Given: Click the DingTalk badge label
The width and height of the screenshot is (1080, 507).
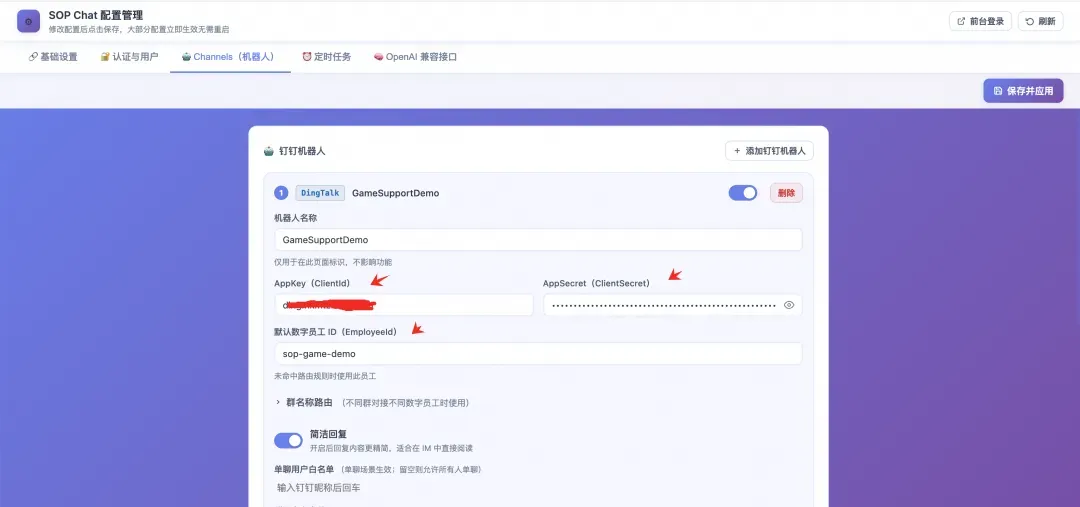Looking at the screenshot, I should tap(320, 193).
